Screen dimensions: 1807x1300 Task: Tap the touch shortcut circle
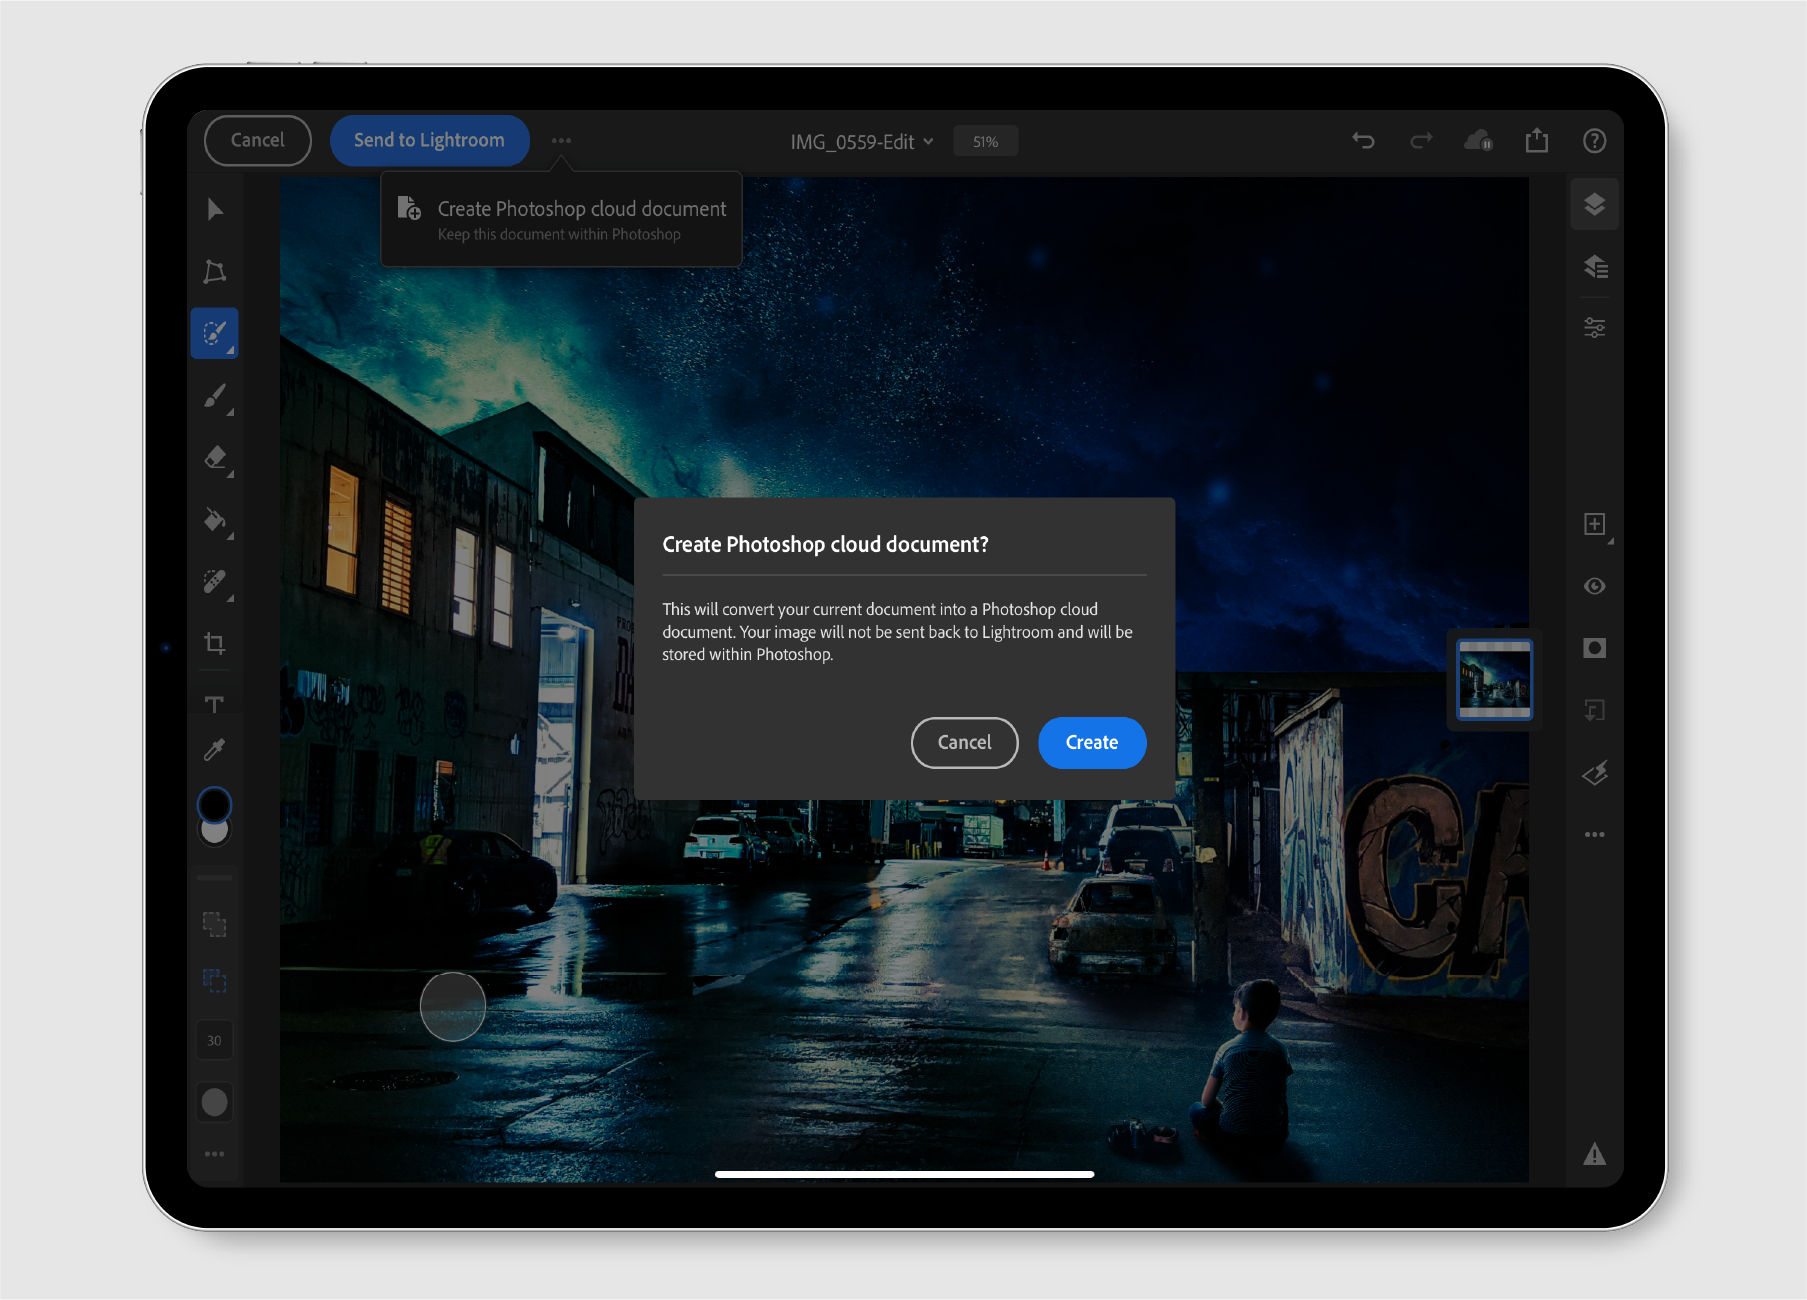(453, 1007)
